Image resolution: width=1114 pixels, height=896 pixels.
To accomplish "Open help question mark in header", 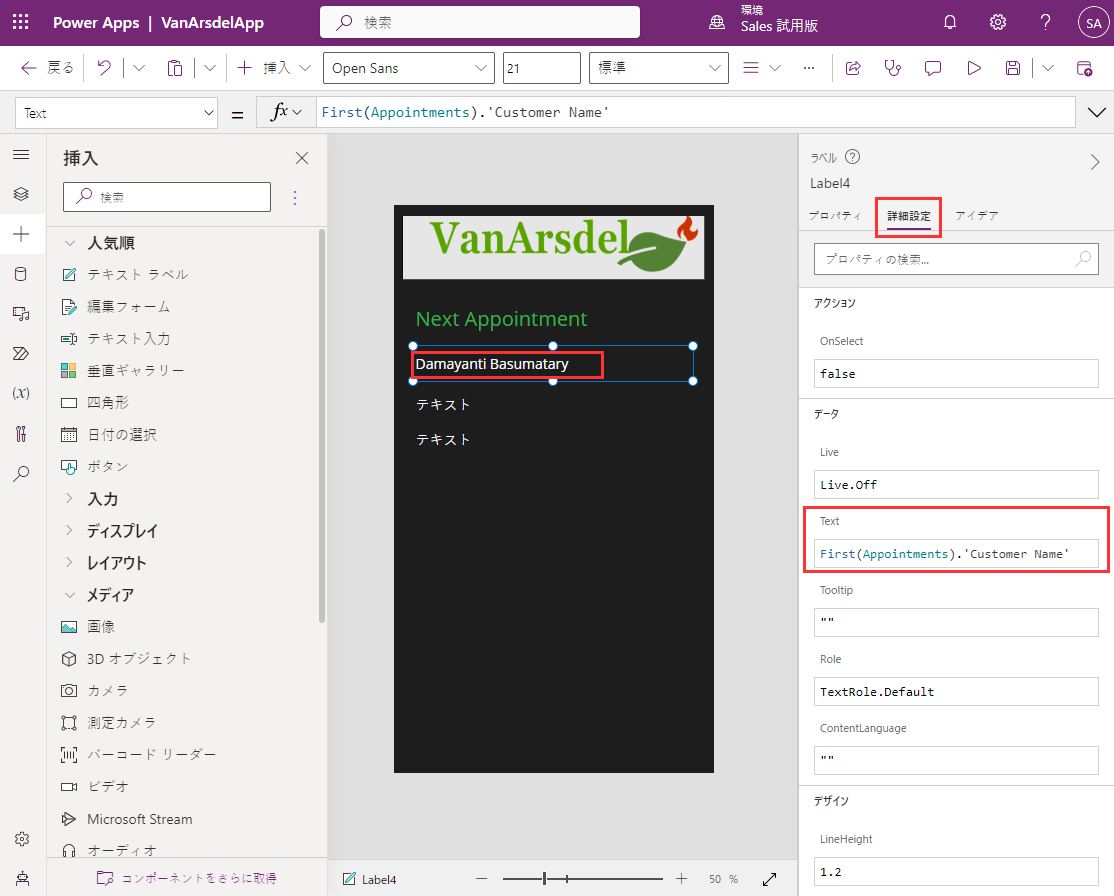I will [x=1045, y=23].
